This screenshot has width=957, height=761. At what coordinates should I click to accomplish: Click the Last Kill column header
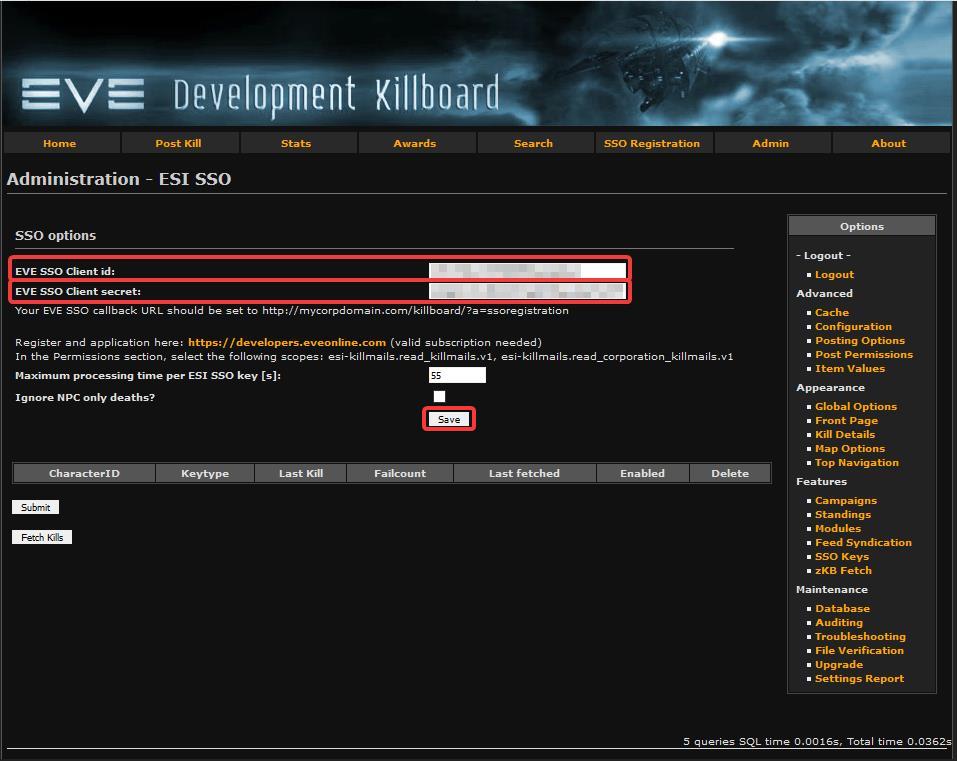point(301,473)
